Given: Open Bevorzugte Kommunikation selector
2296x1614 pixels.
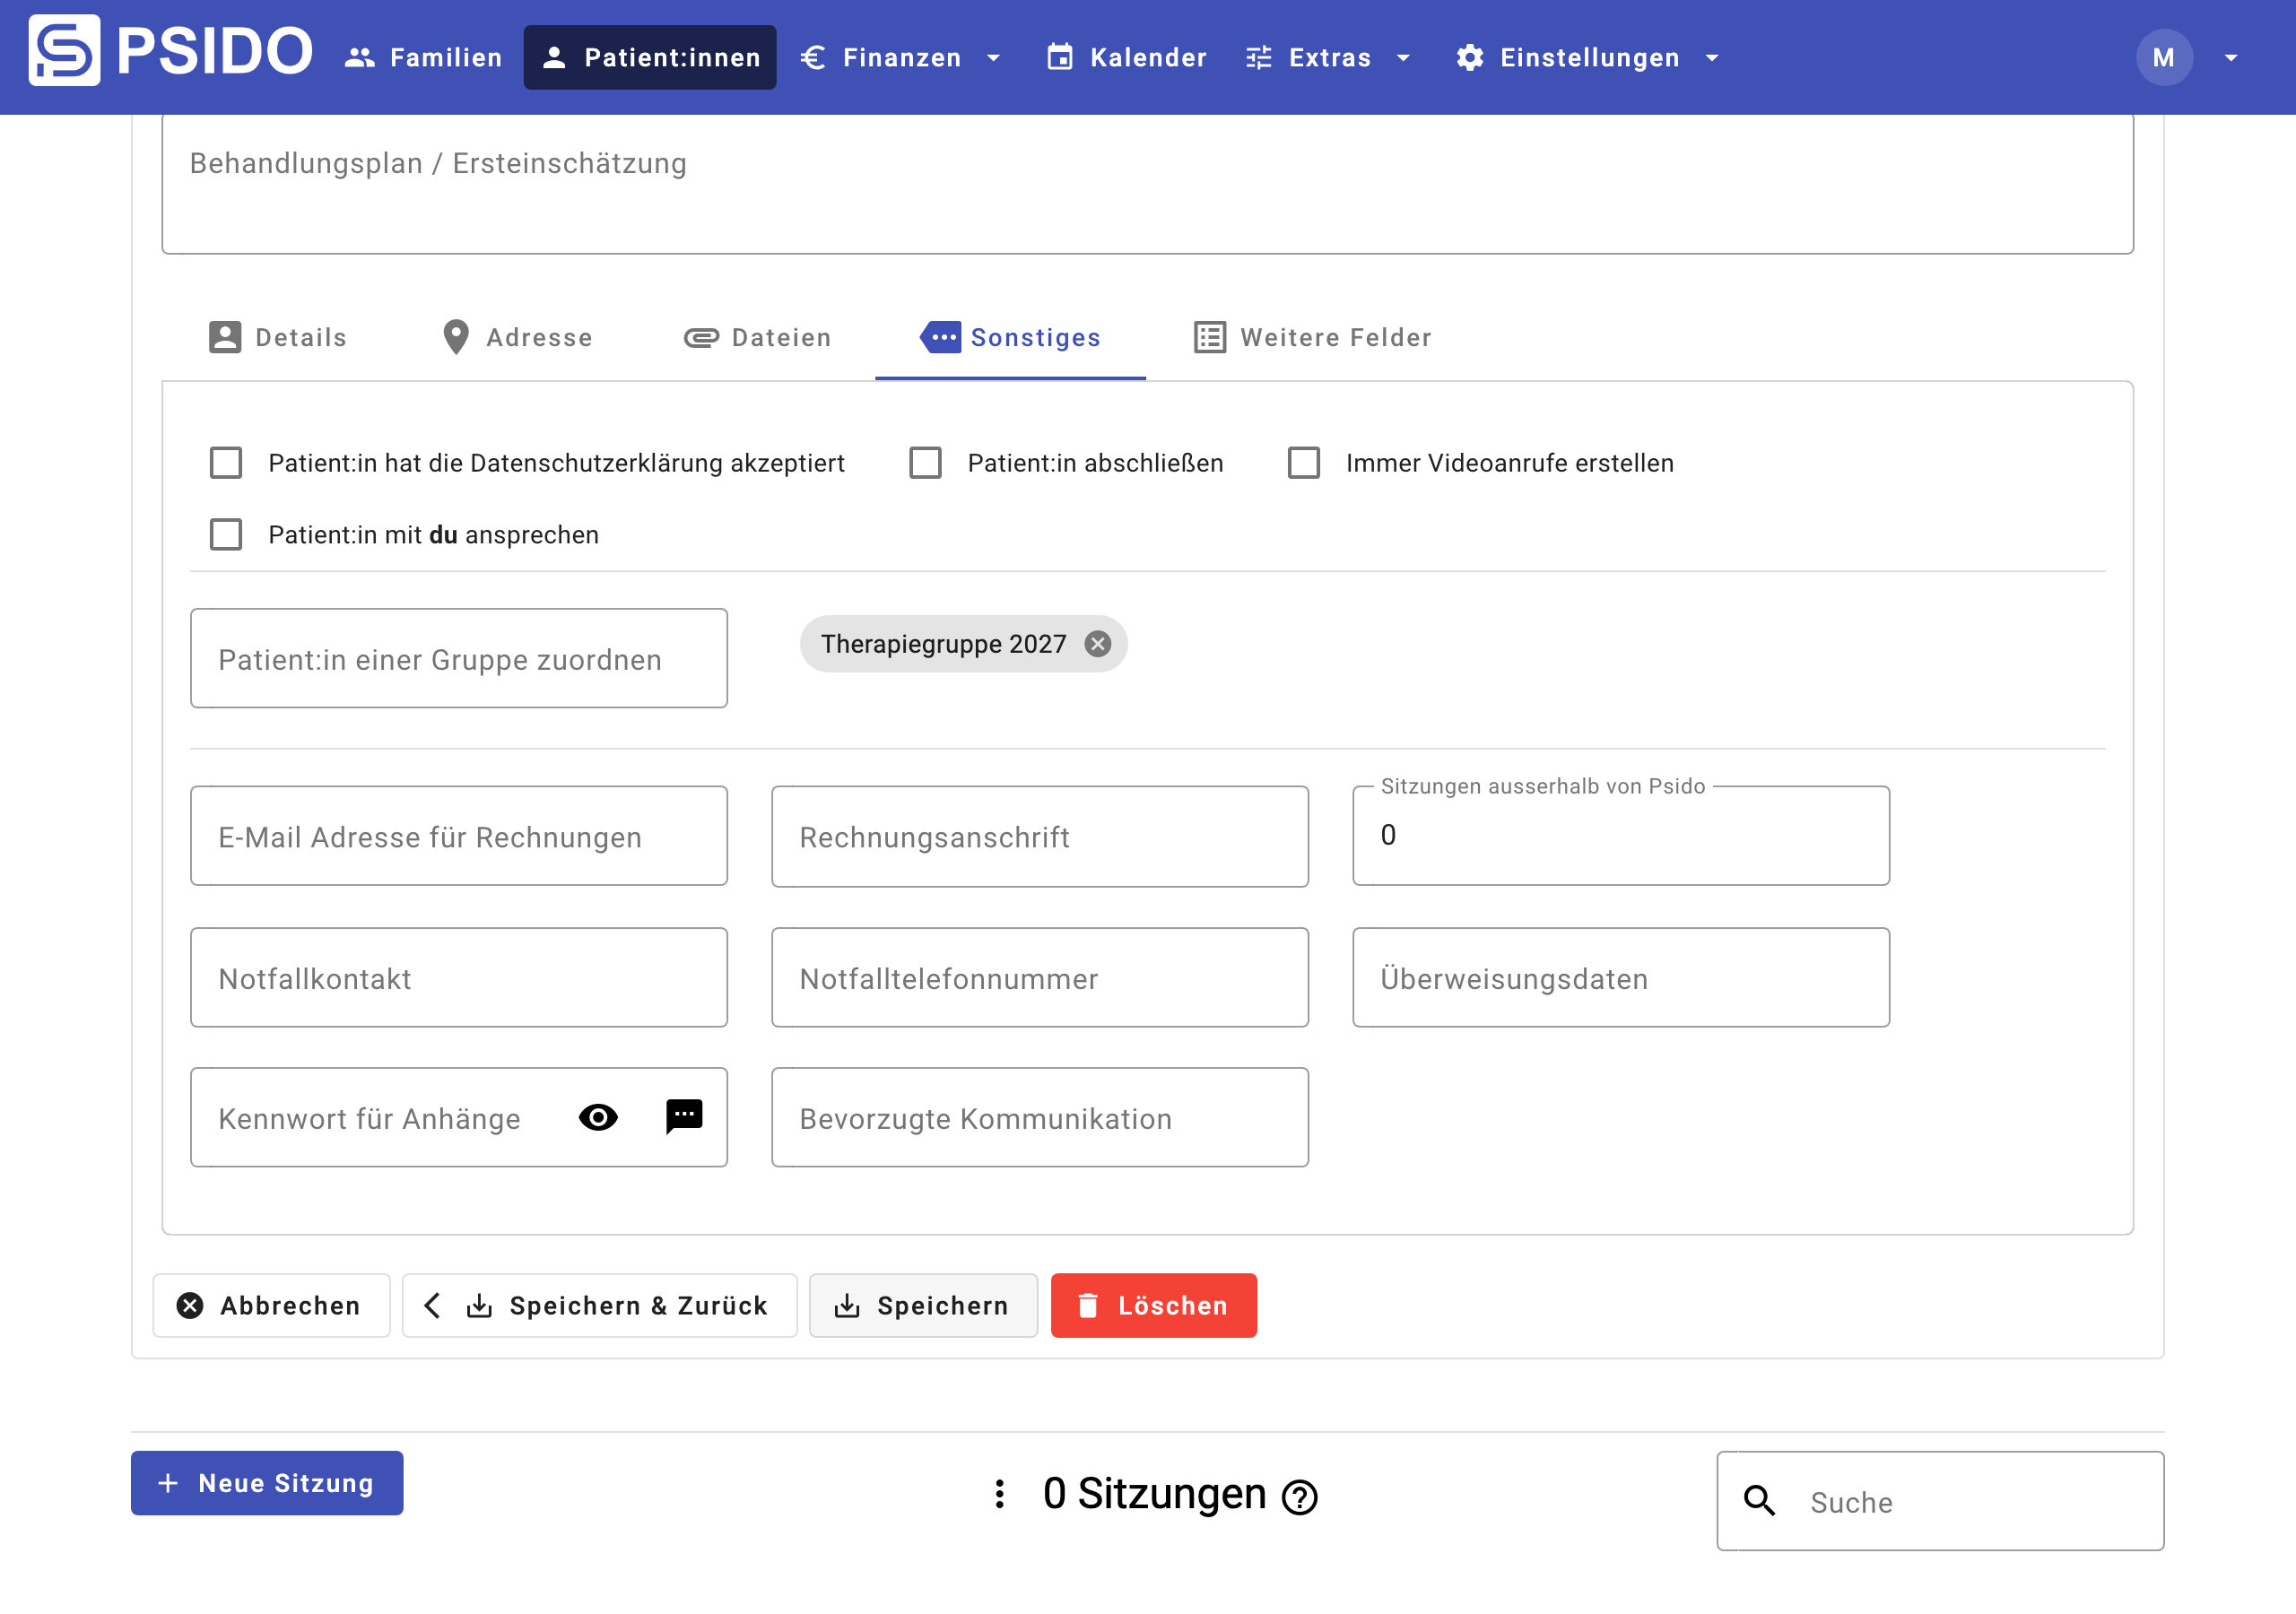Looking at the screenshot, I should tap(1040, 1117).
